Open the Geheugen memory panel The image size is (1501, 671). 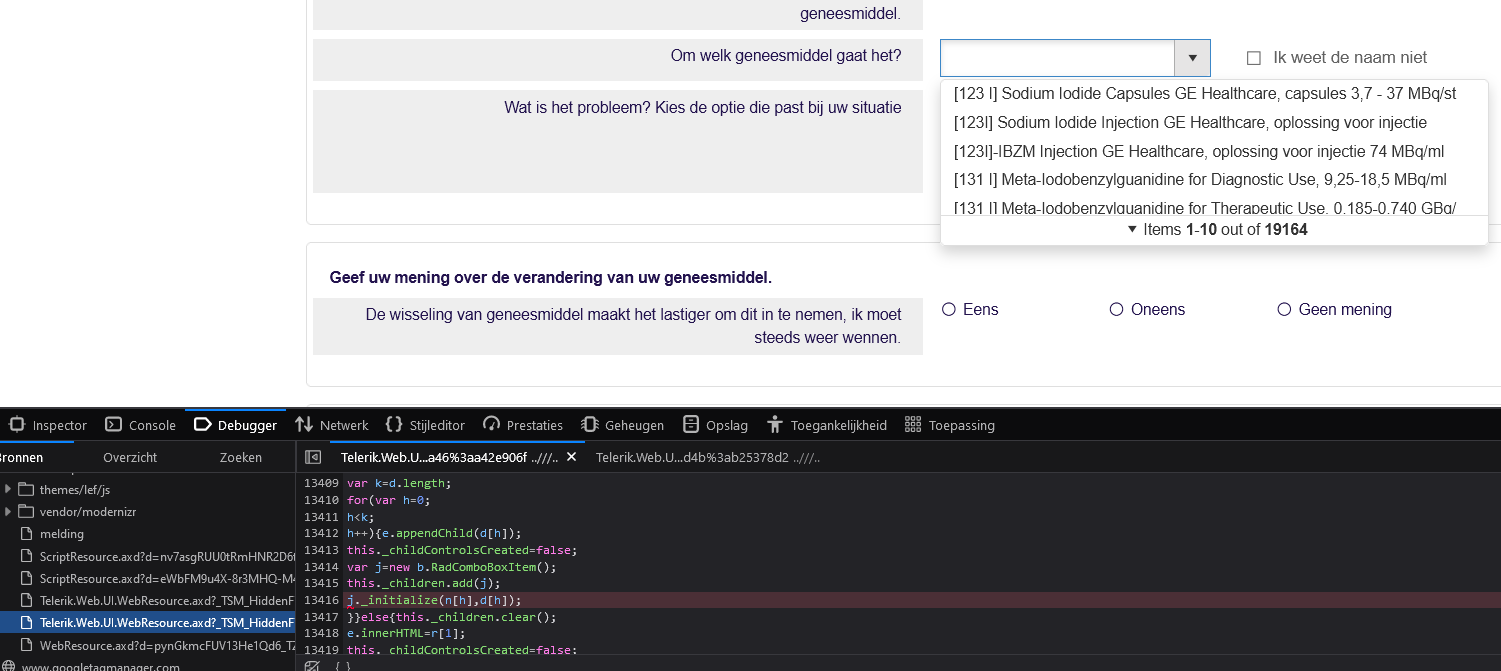tap(623, 425)
